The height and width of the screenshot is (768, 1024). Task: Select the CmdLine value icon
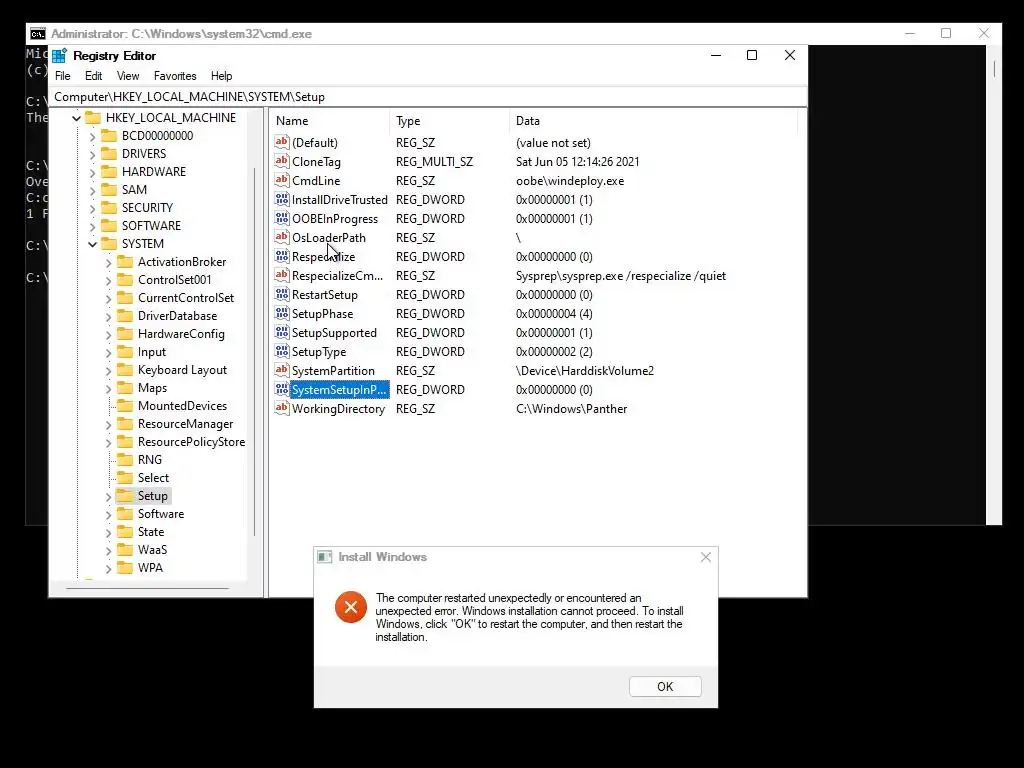281,180
